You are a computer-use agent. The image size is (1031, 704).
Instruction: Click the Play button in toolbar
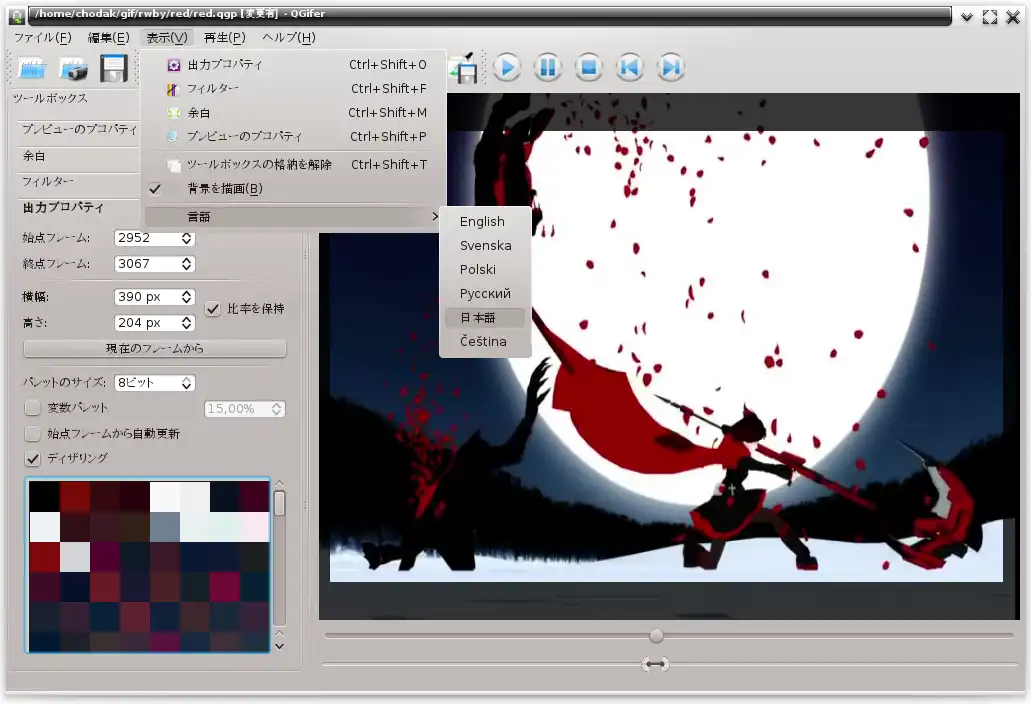507,68
